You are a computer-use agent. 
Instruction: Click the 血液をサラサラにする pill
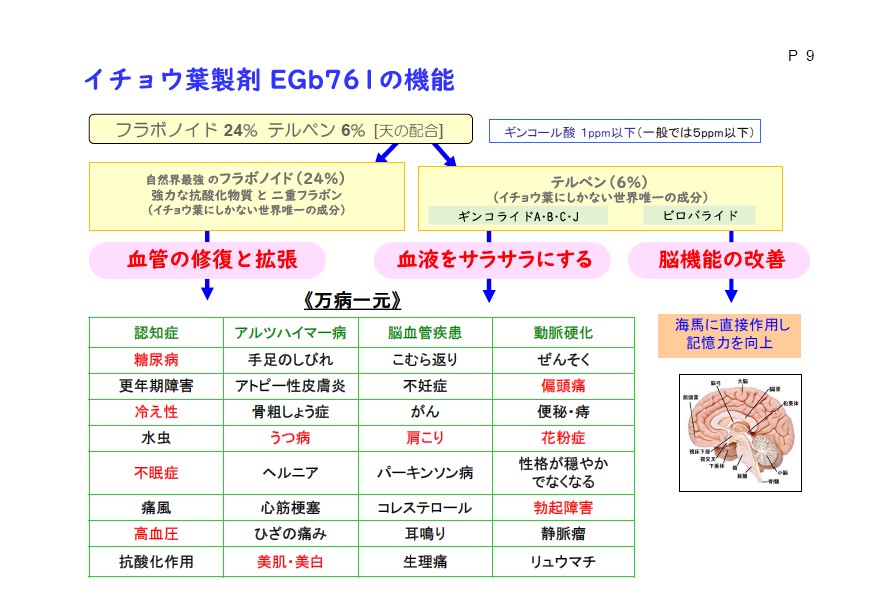pyautogui.click(x=492, y=260)
